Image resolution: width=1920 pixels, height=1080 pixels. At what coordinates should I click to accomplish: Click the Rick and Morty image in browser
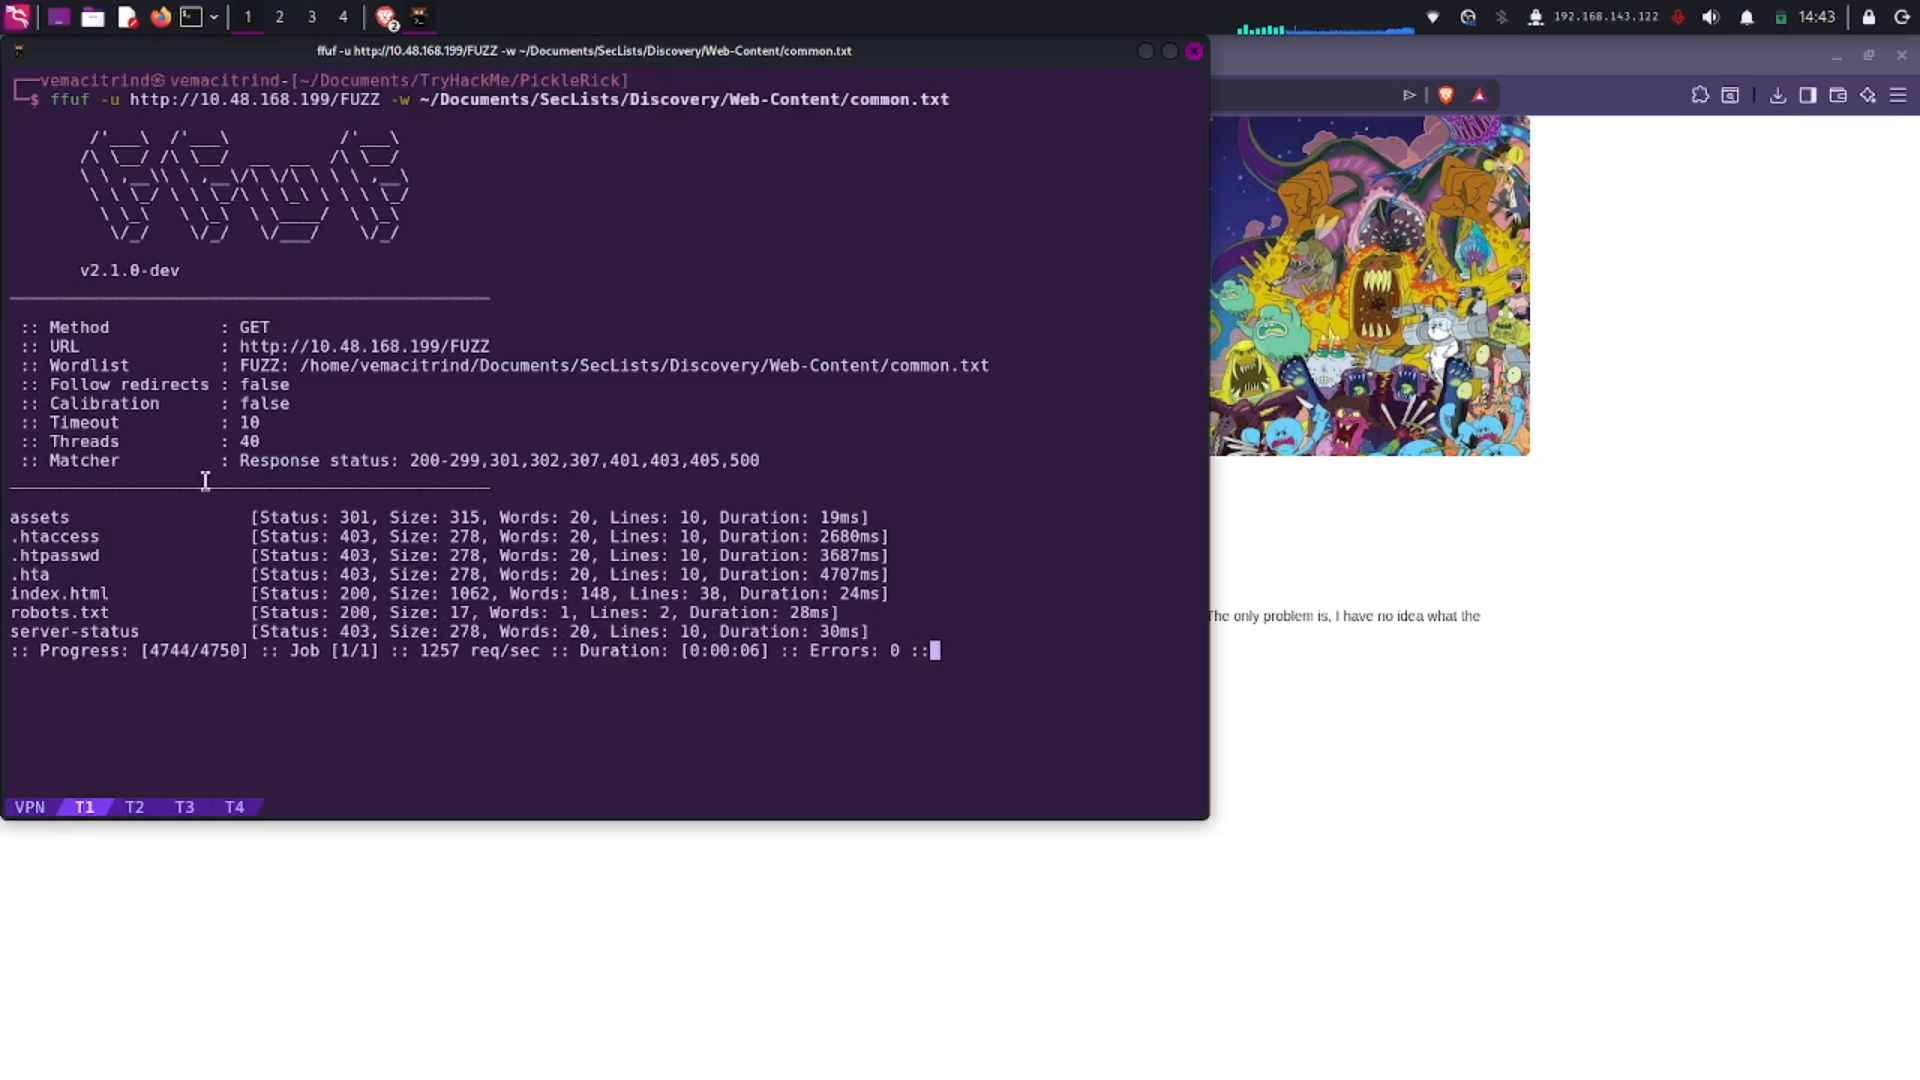[x=1369, y=286]
